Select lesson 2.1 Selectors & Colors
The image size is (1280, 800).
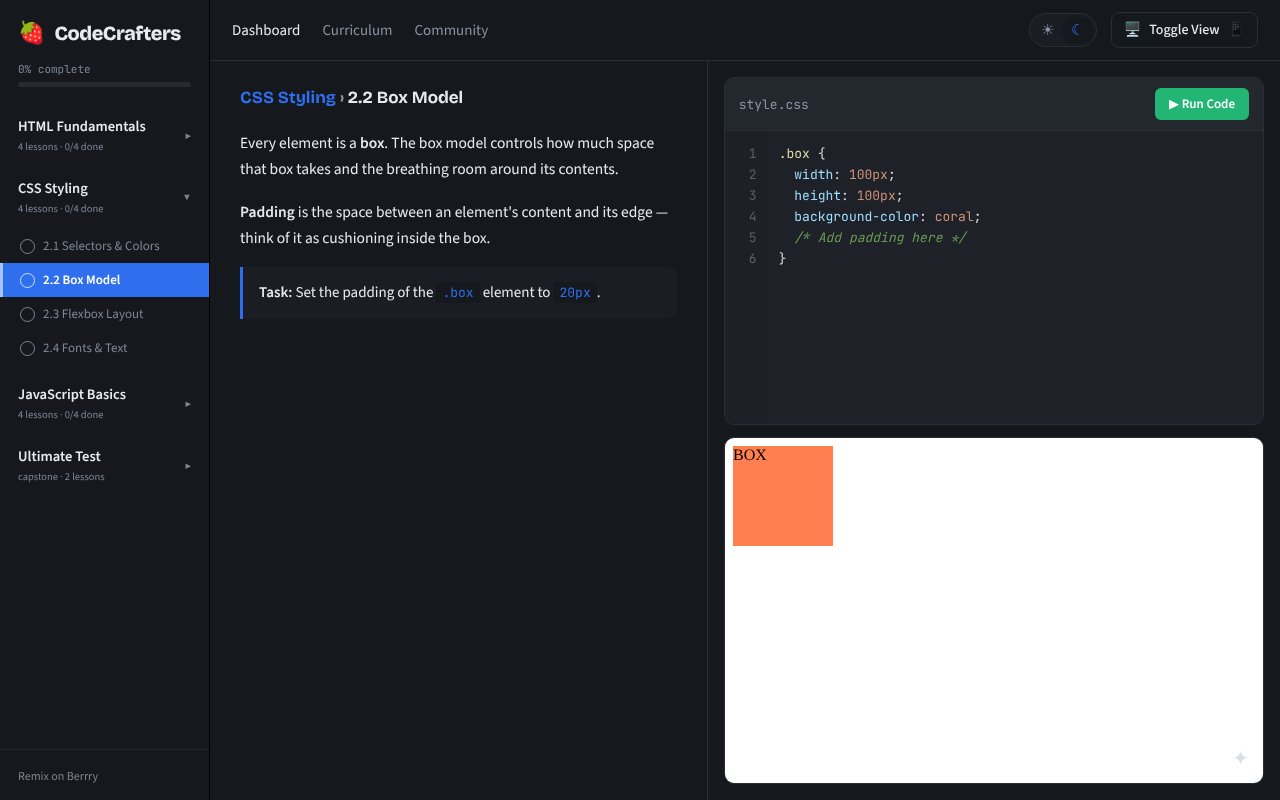(104, 246)
